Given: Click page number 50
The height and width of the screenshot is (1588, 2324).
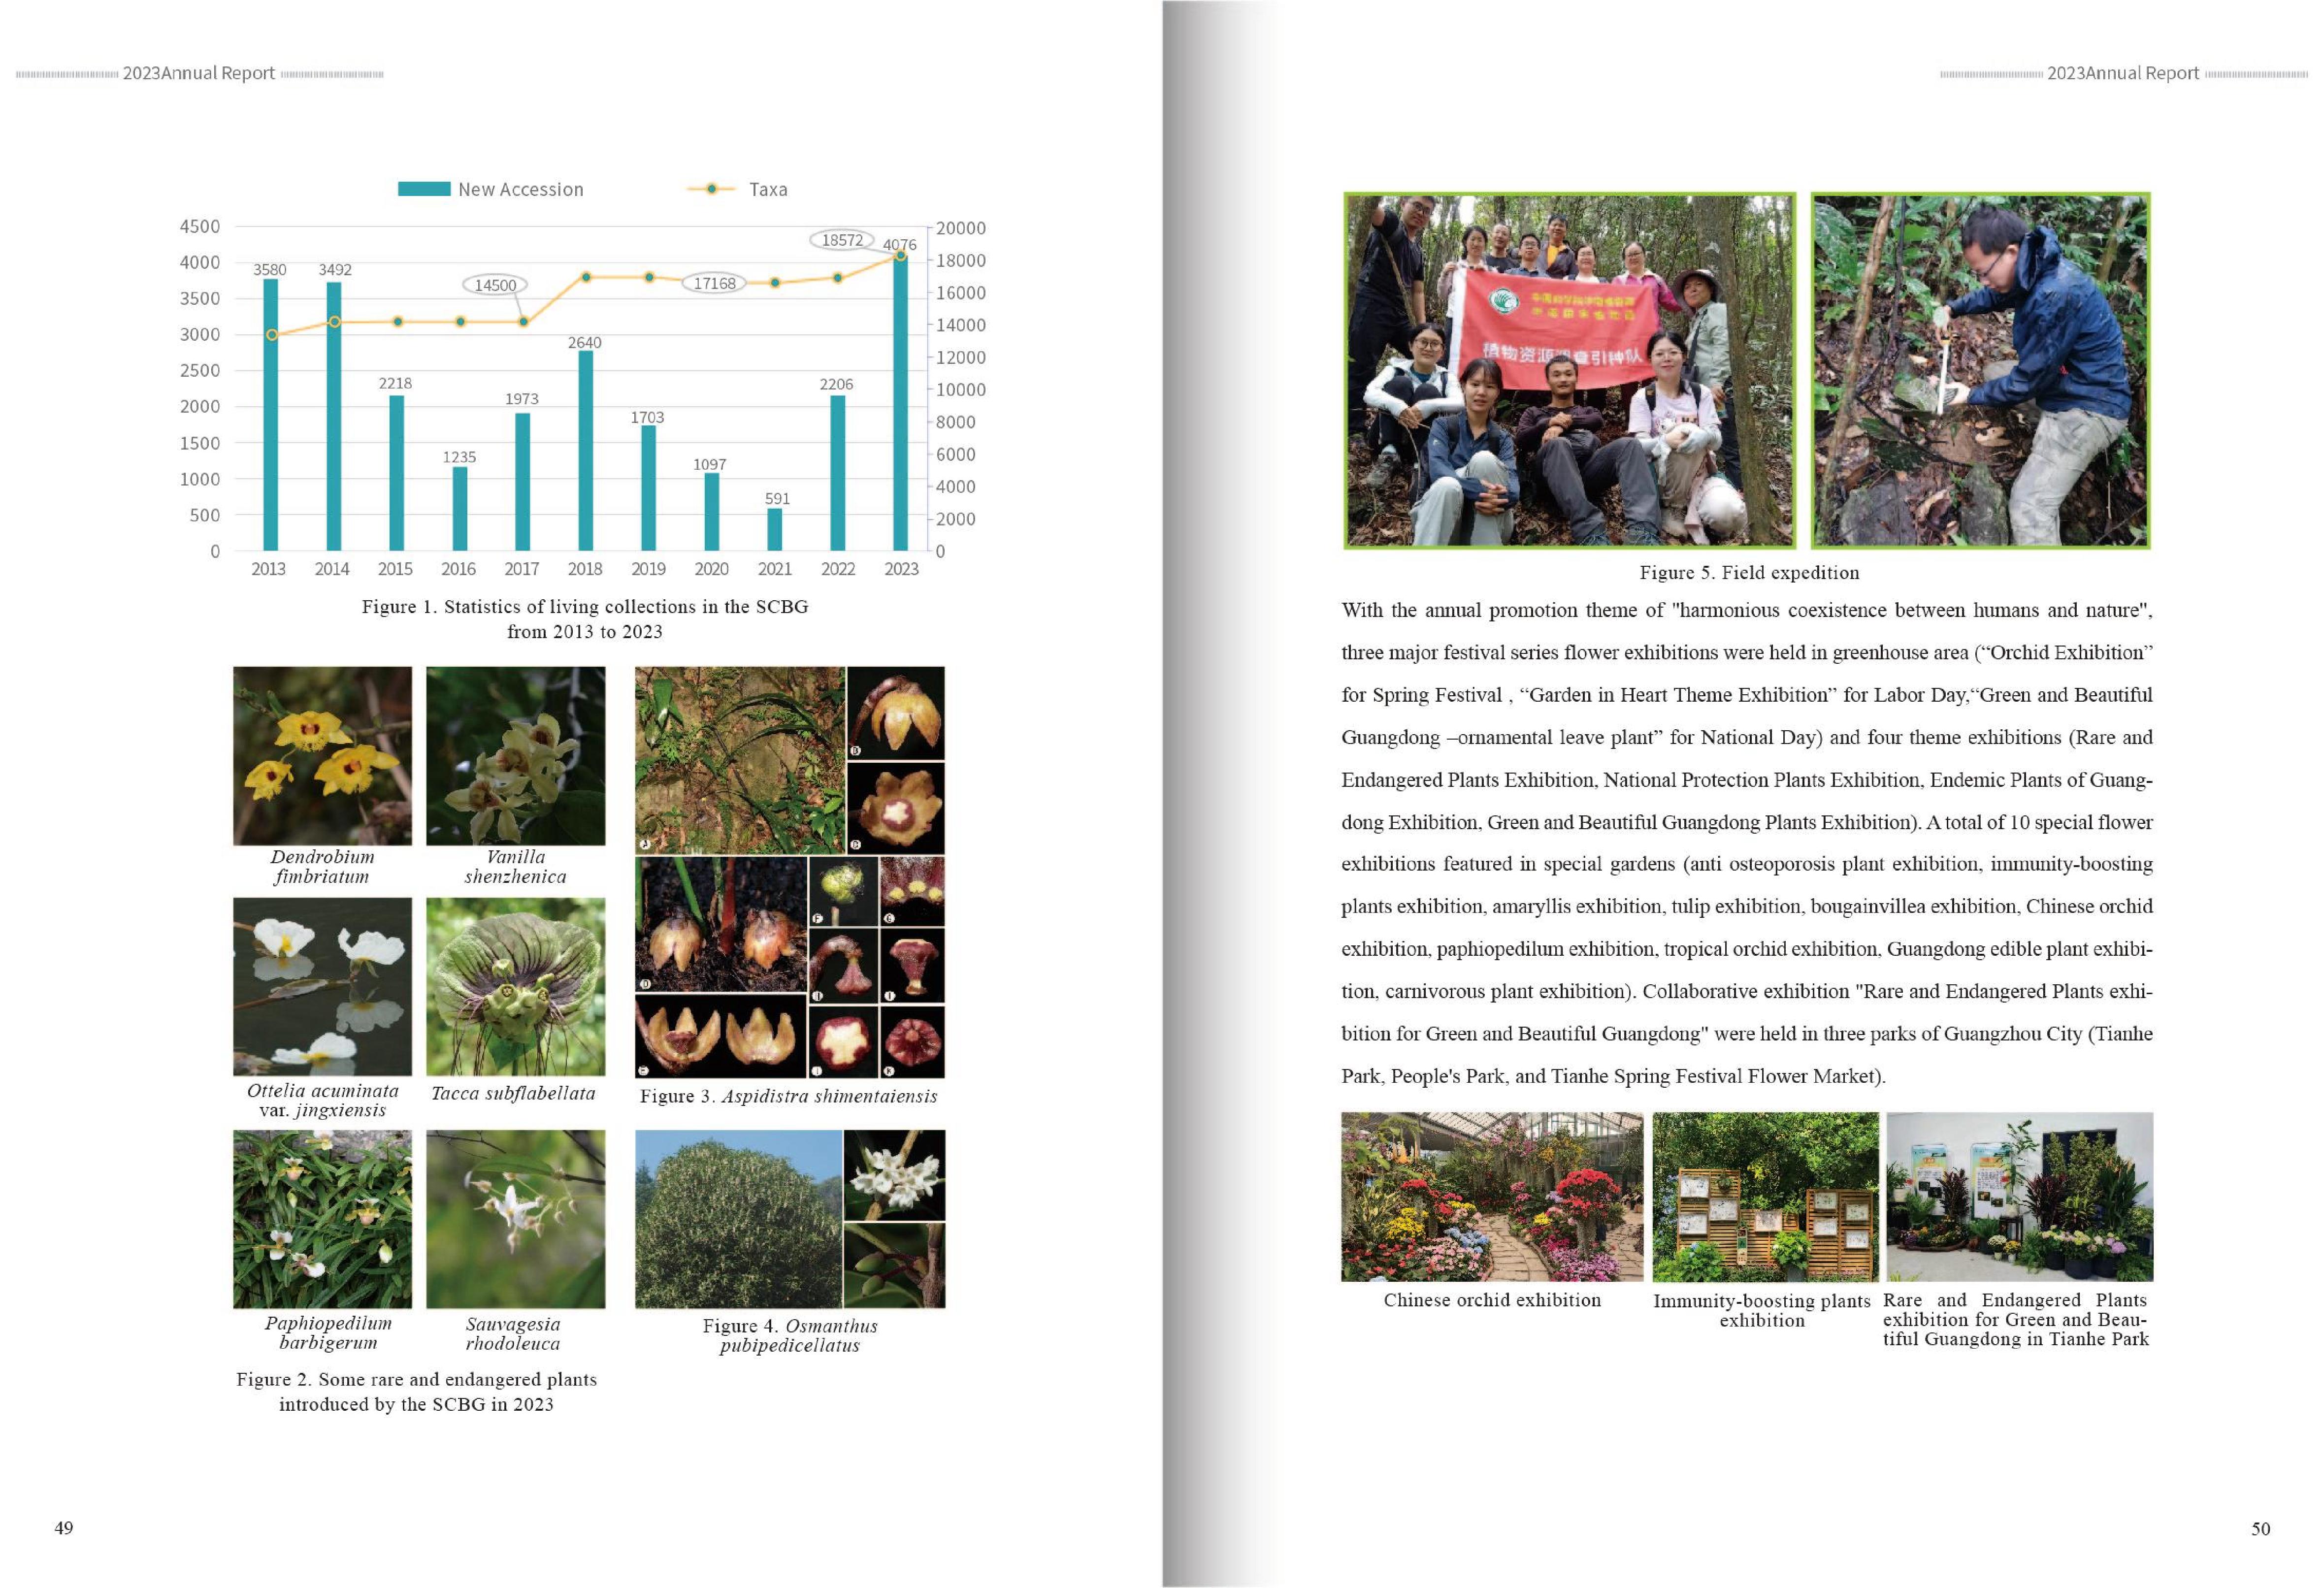Looking at the screenshot, I should click(2260, 1528).
